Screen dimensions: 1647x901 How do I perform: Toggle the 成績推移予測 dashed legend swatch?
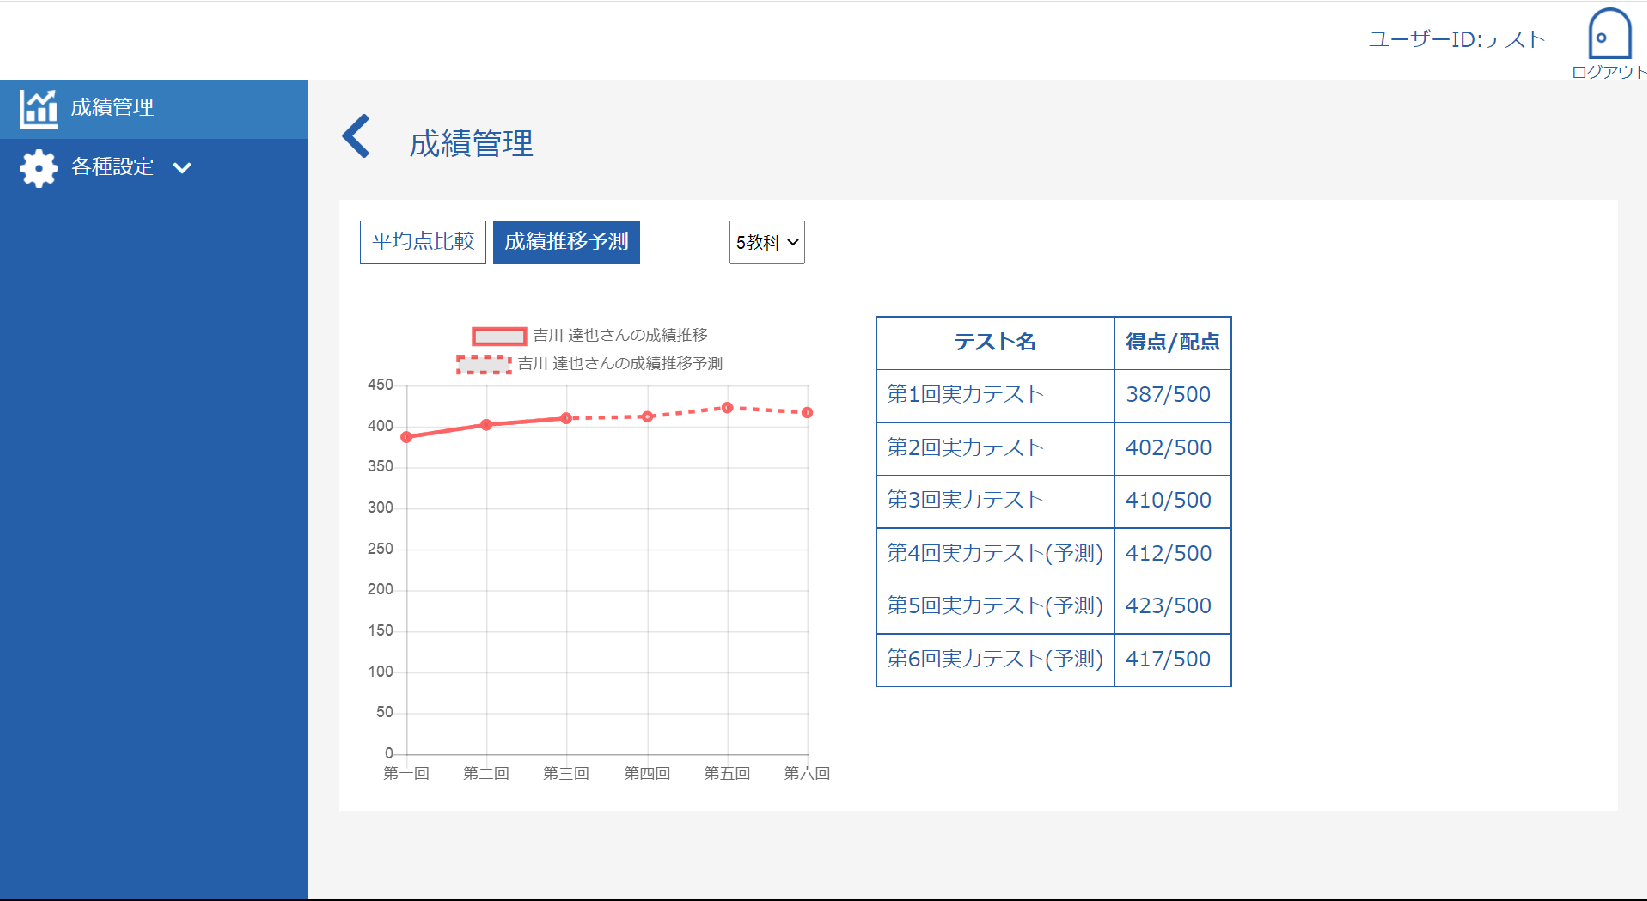pos(484,364)
